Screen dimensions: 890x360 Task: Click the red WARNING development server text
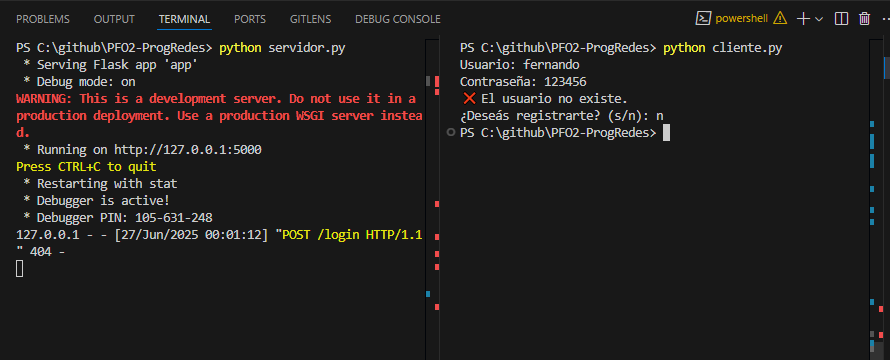tap(219, 116)
